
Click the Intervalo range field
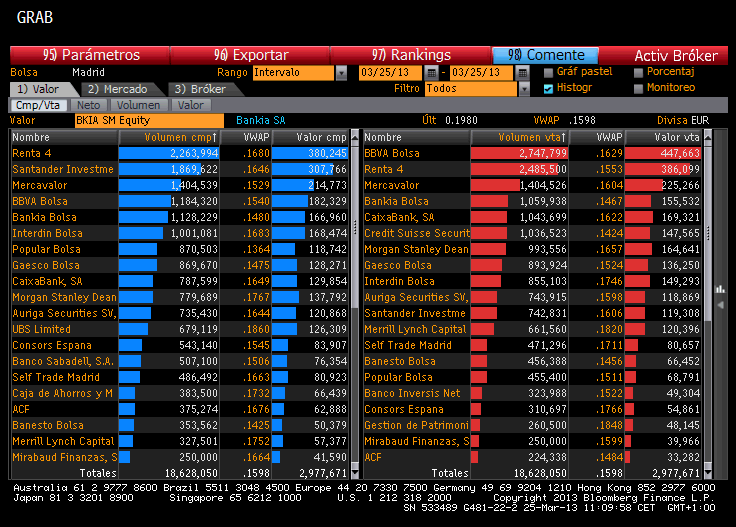click(x=293, y=73)
